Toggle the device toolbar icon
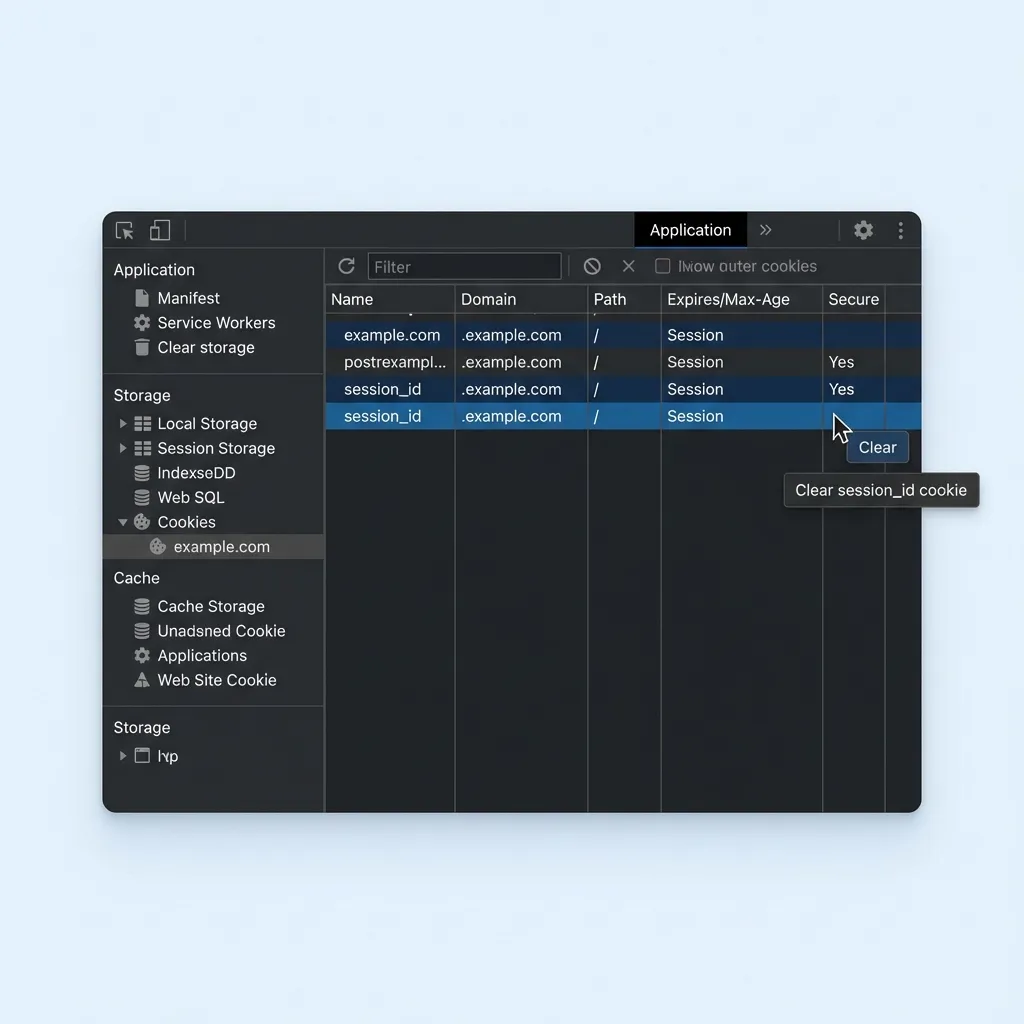The width and height of the screenshot is (1024, 1024). tap(160, 230)
